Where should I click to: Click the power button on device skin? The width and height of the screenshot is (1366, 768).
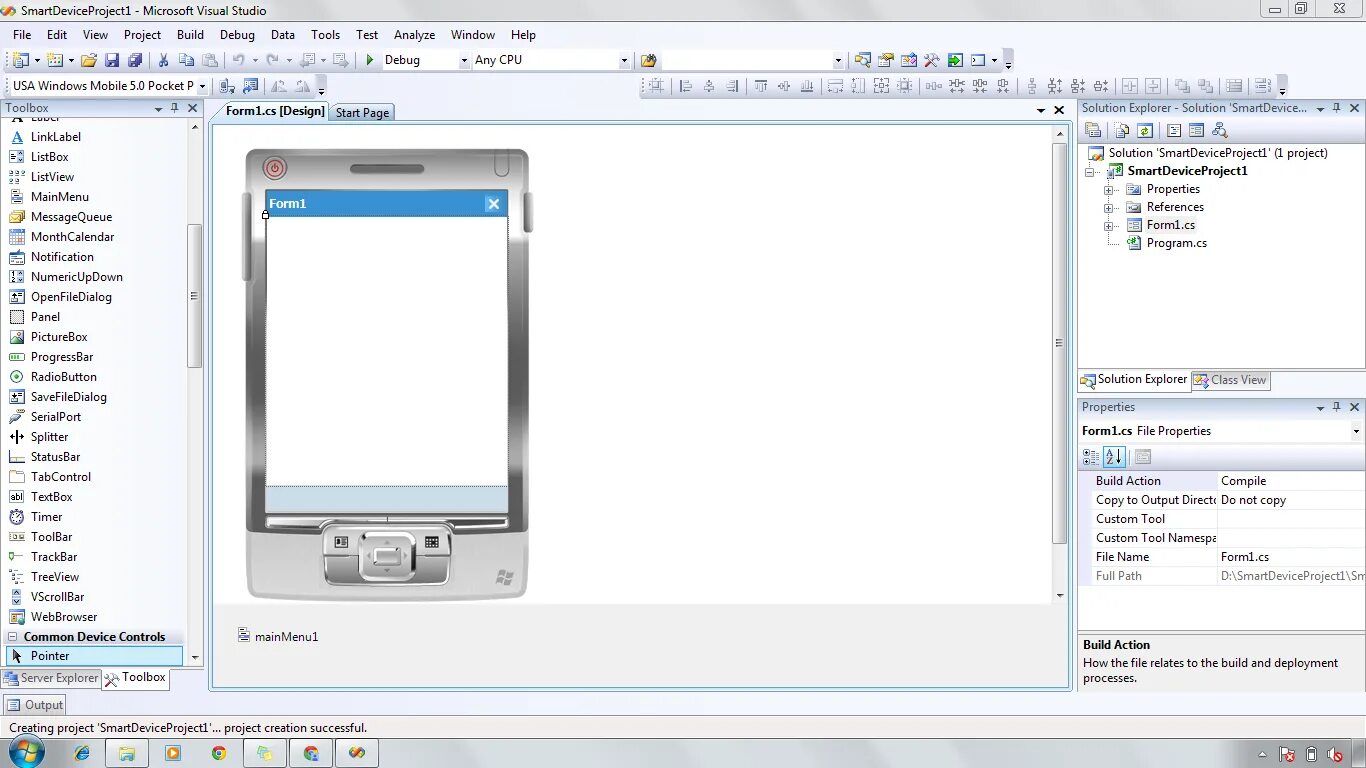(275, 168)
